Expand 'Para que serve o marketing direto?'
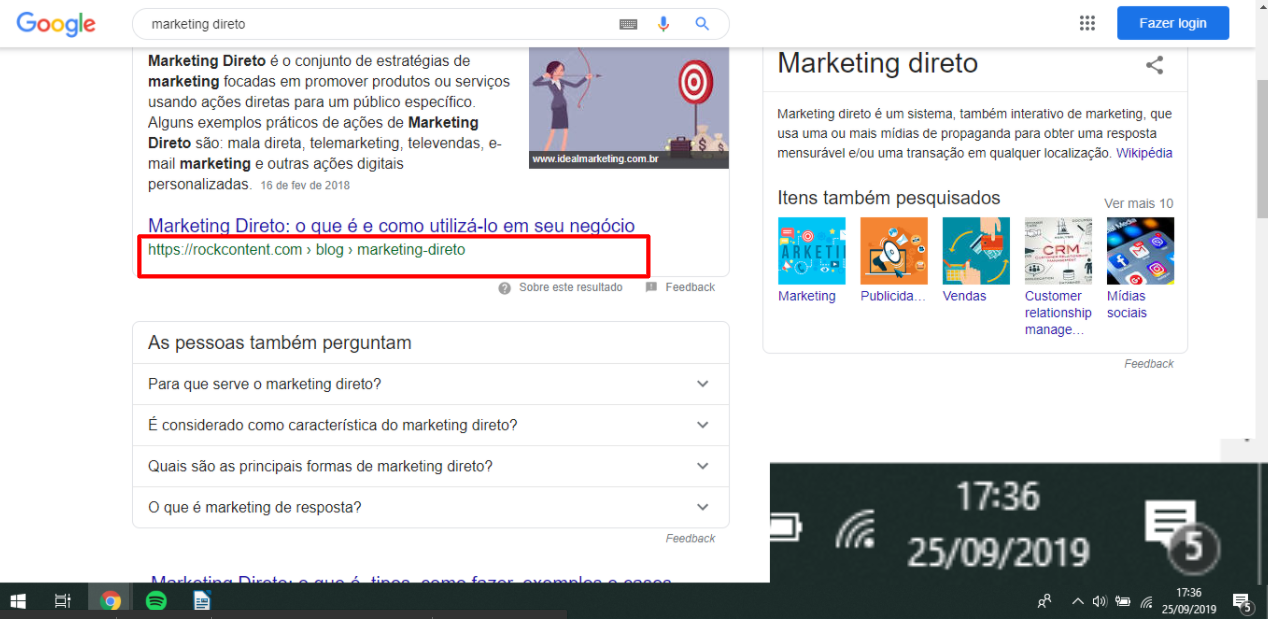This screenshot has height=619, width=1268. [702, 384]
